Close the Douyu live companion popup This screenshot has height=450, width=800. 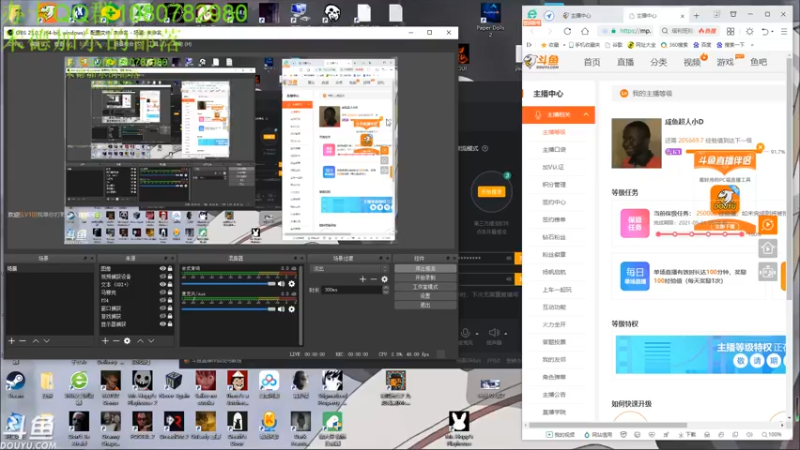[760, 147]
